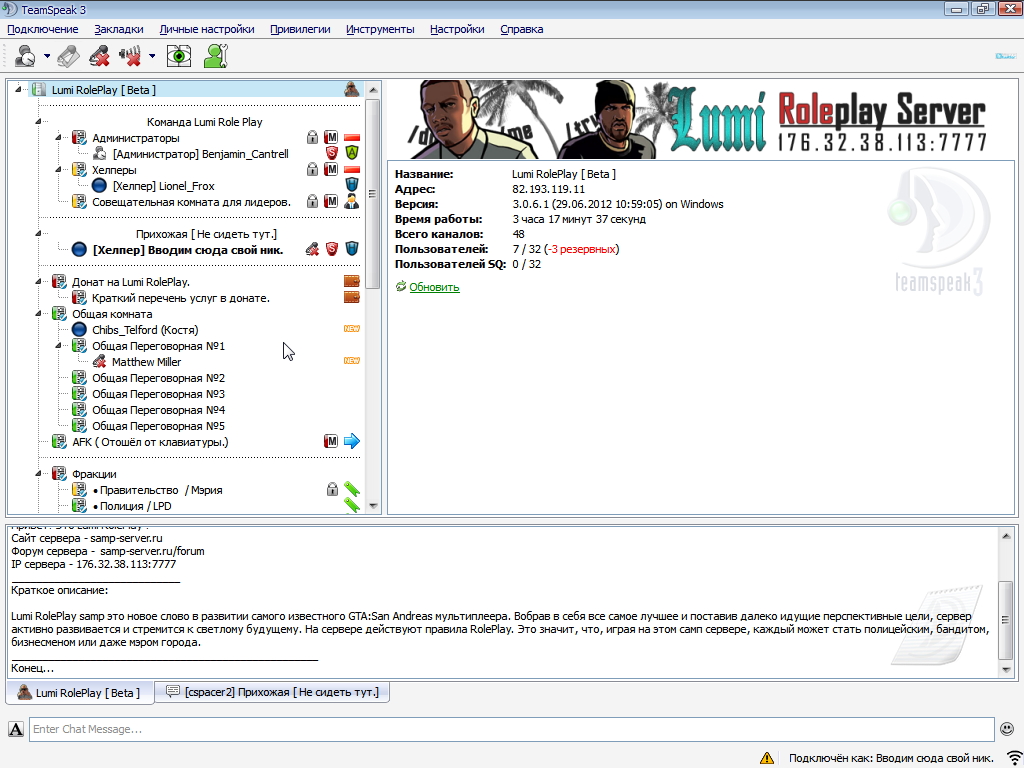
Task: Select Общая Переговорная №2 channel
Action: [158, 378]
